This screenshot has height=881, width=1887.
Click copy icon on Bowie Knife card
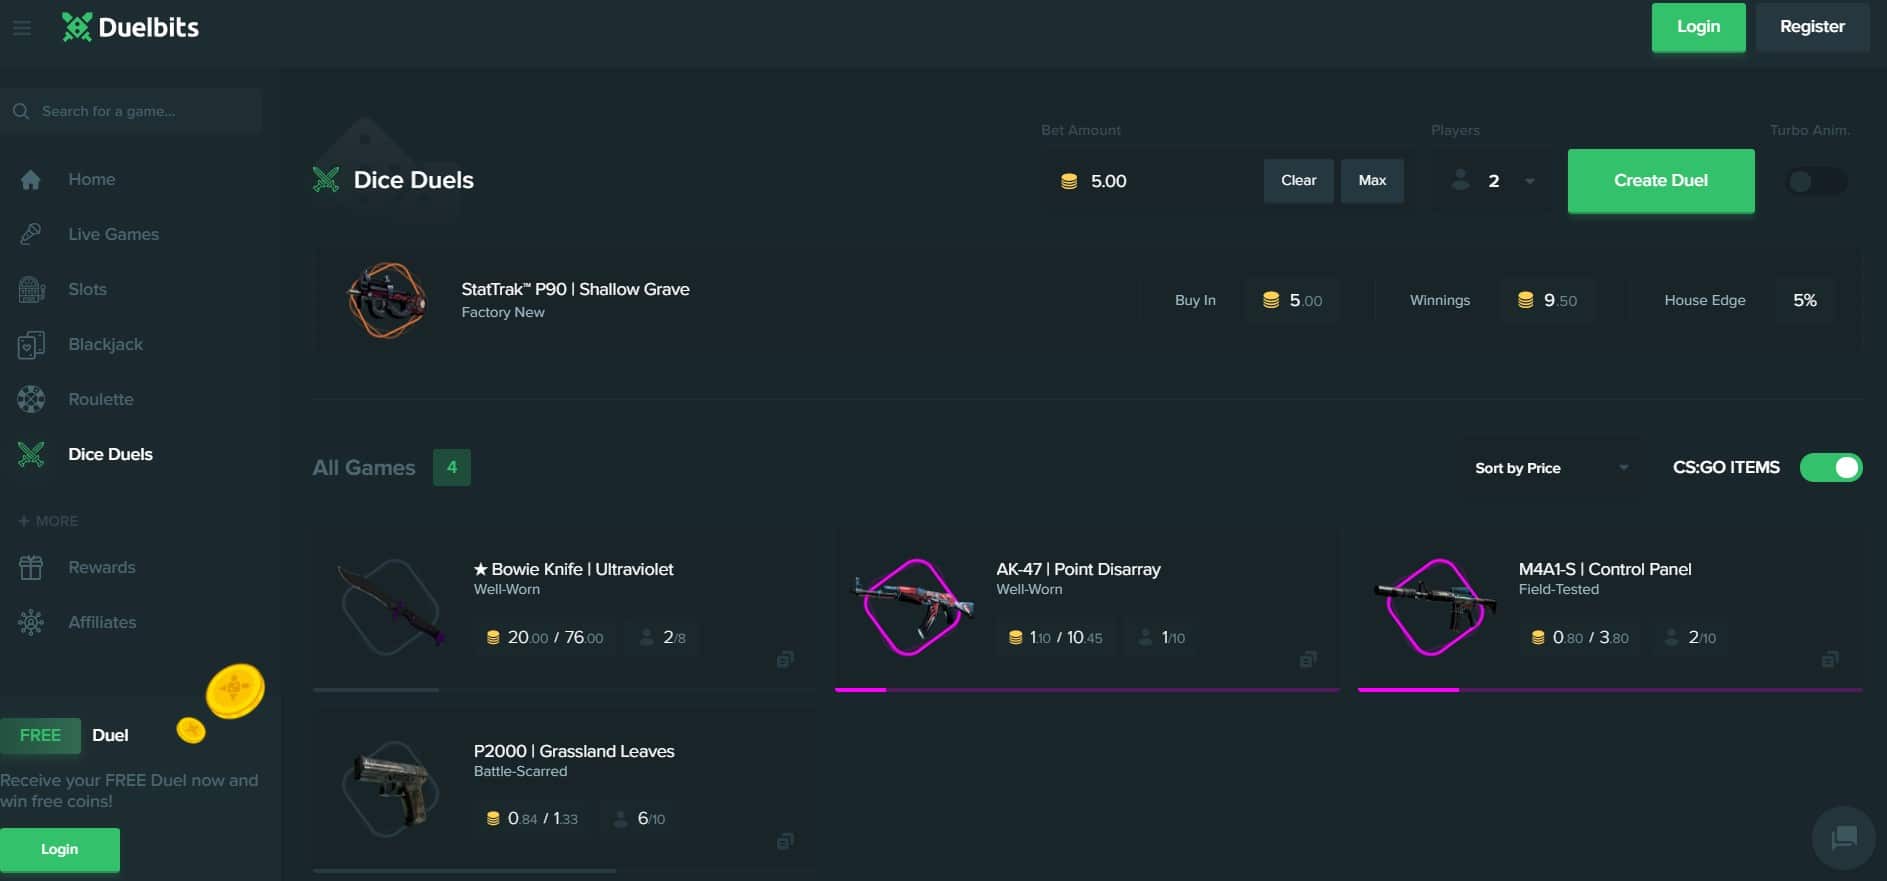(785, 659)
